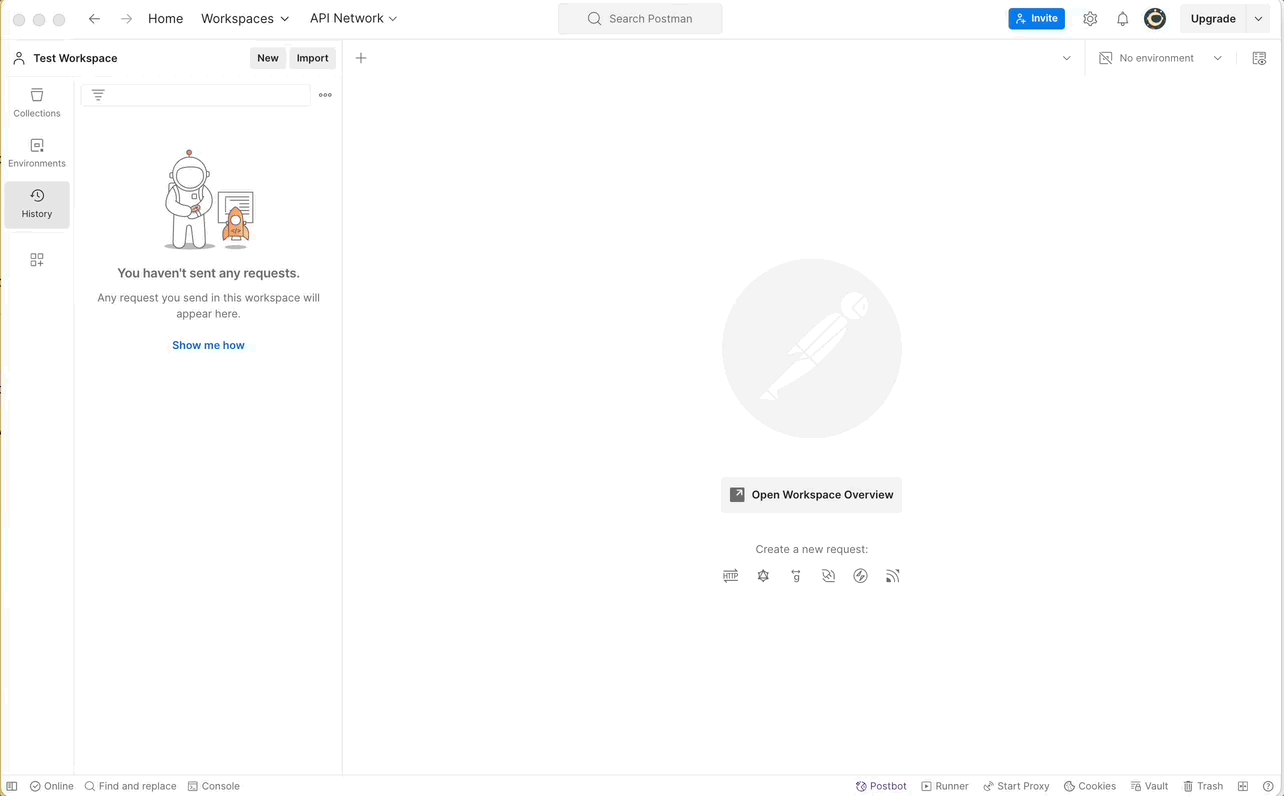Go to Home
This screenshot has width=1284, height=796.
[x=165, y=19]
